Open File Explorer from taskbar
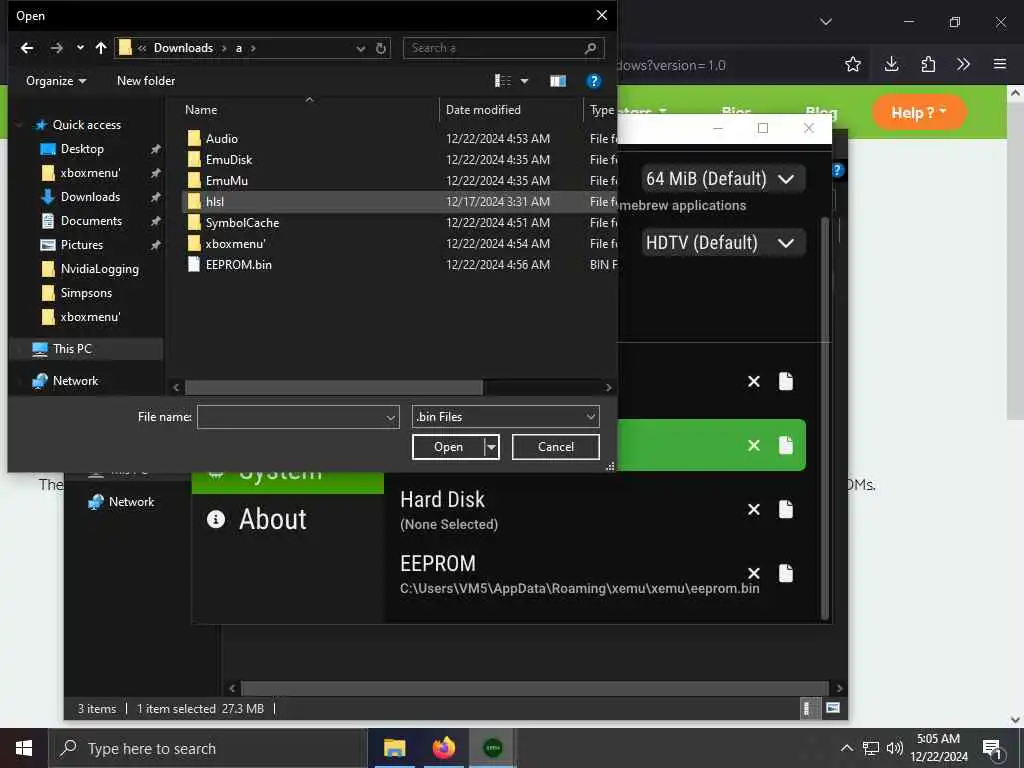This screenshot has width=1024, height=768. (x=394, y=748)
